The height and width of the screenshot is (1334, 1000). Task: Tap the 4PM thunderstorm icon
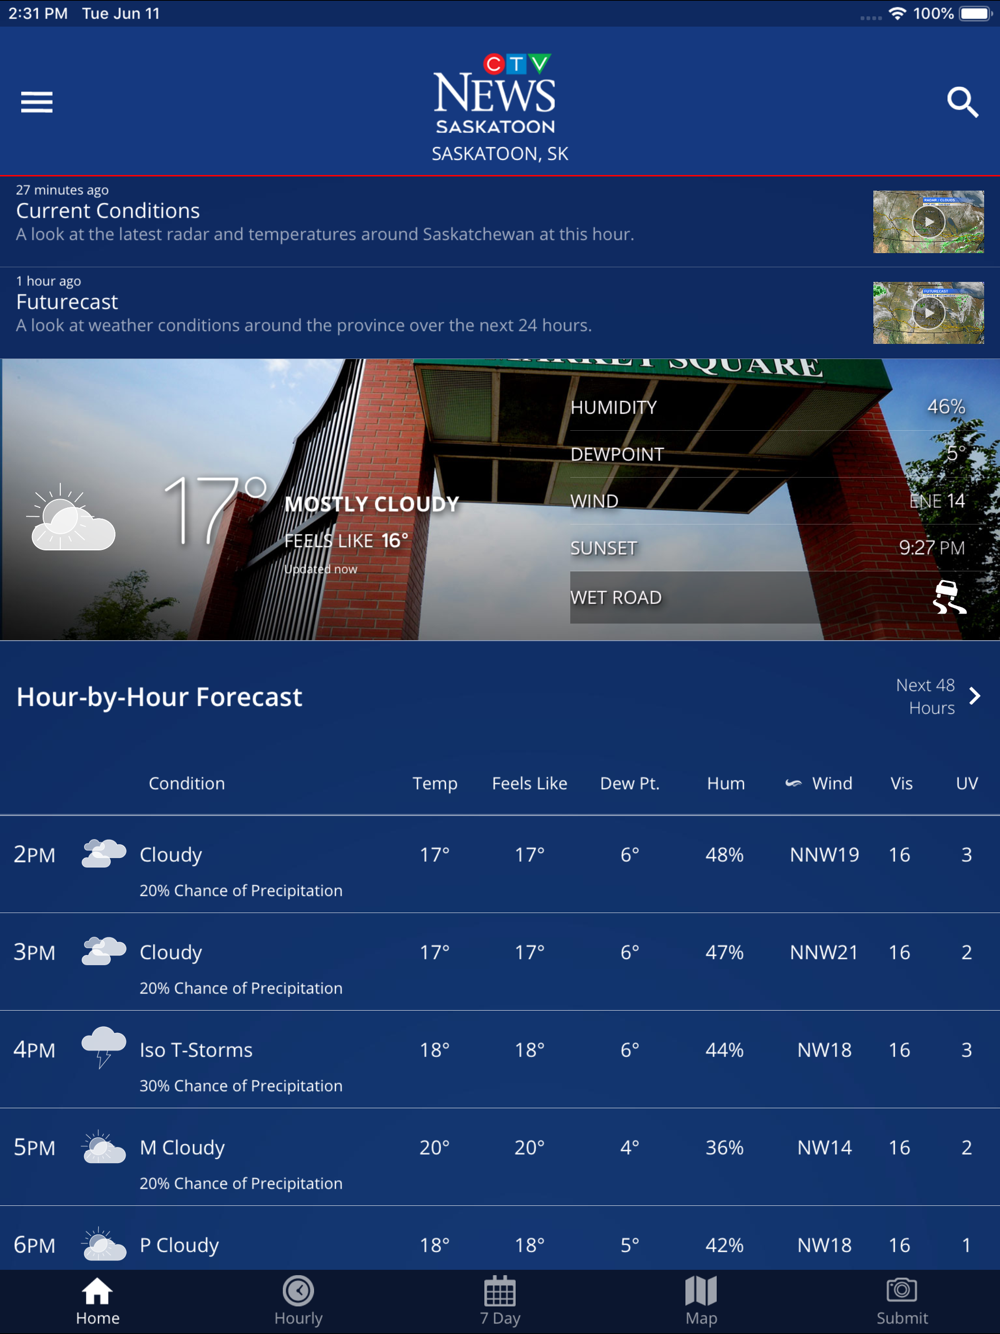click(103, 1048)
